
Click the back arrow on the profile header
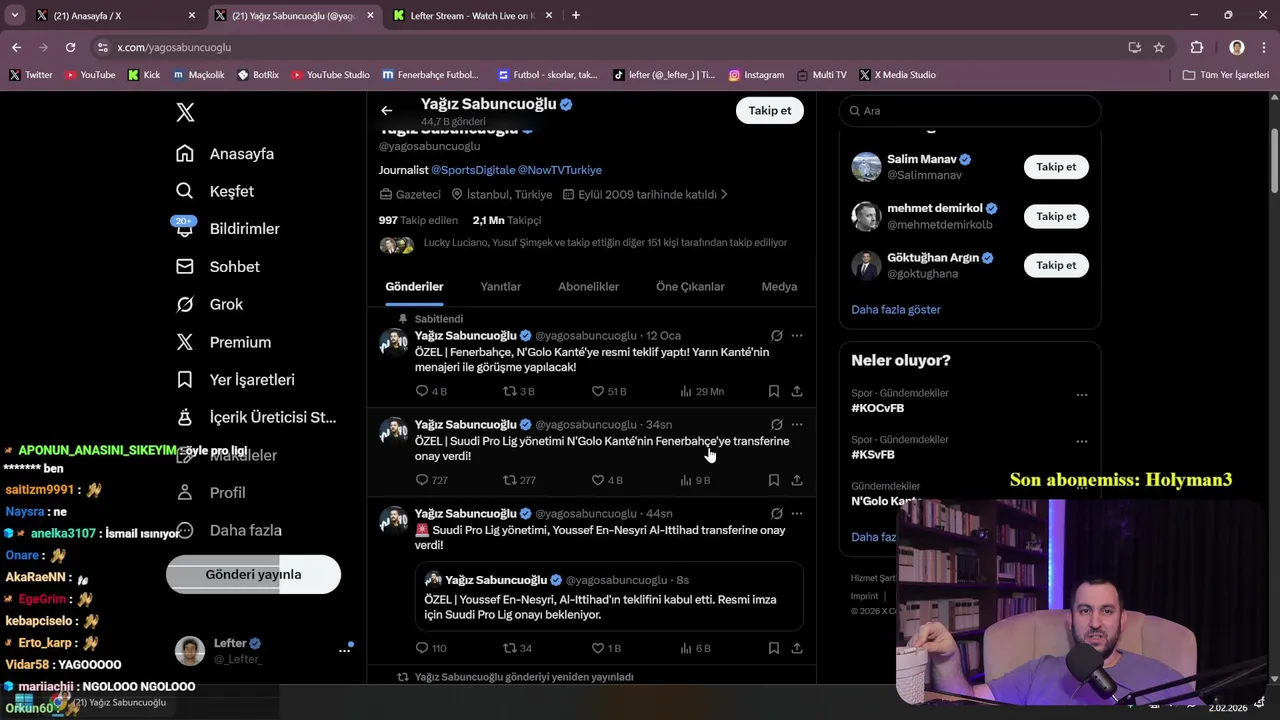(387, 111)
